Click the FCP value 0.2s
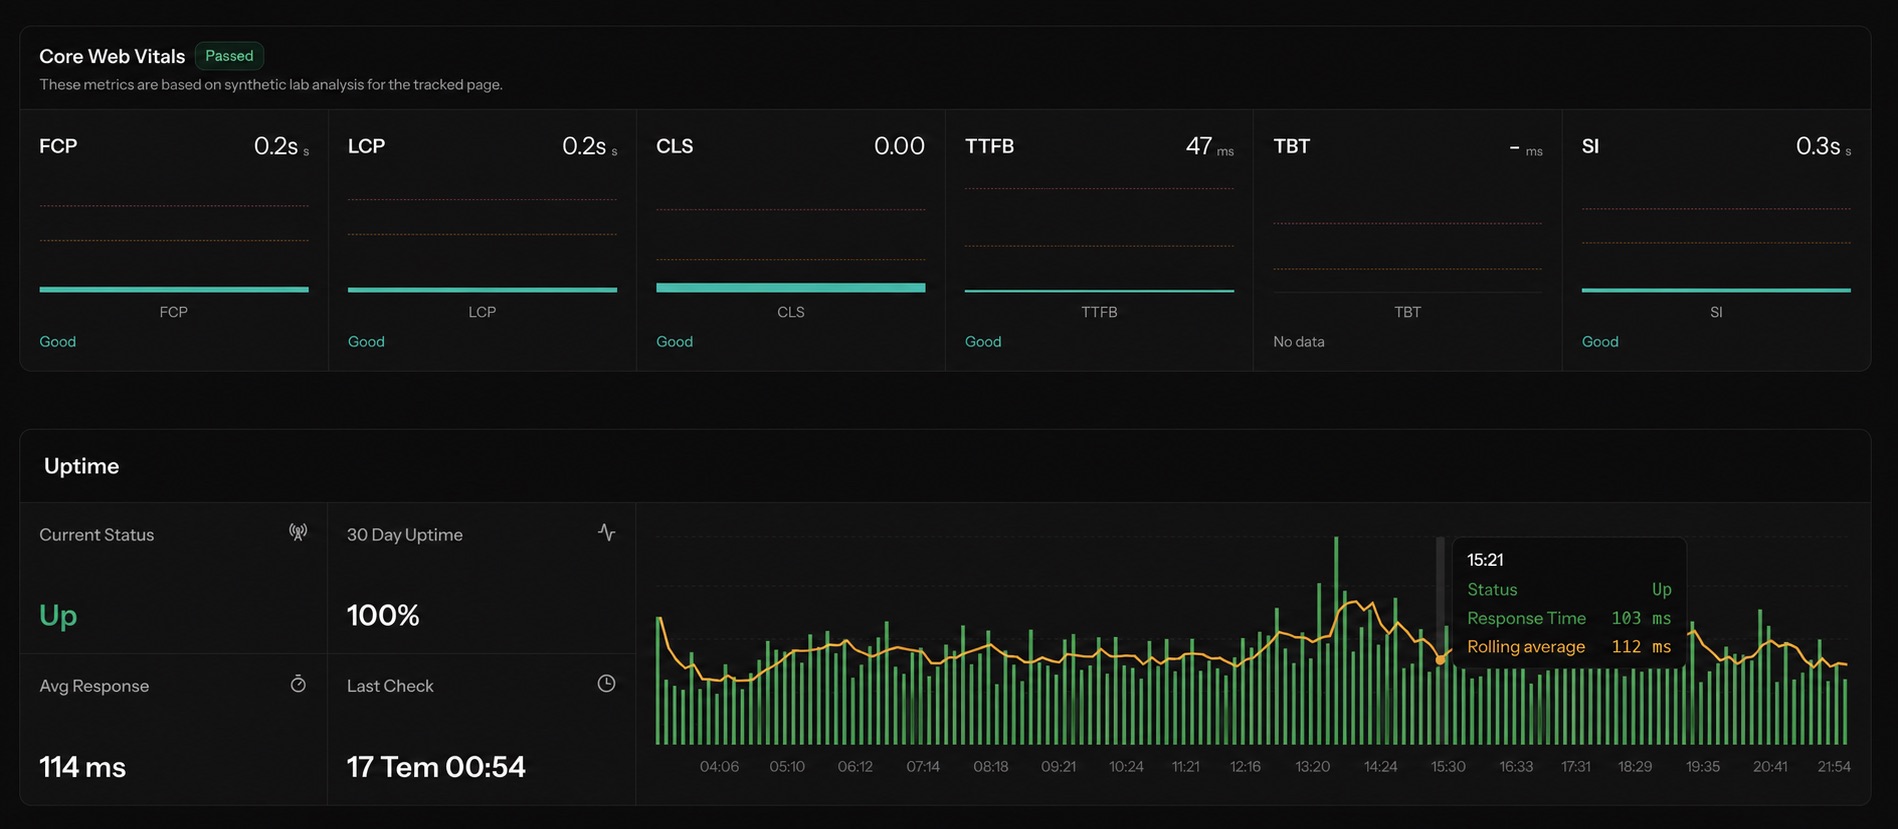This screenshot has width=1898, height=829. coord(281,146)
